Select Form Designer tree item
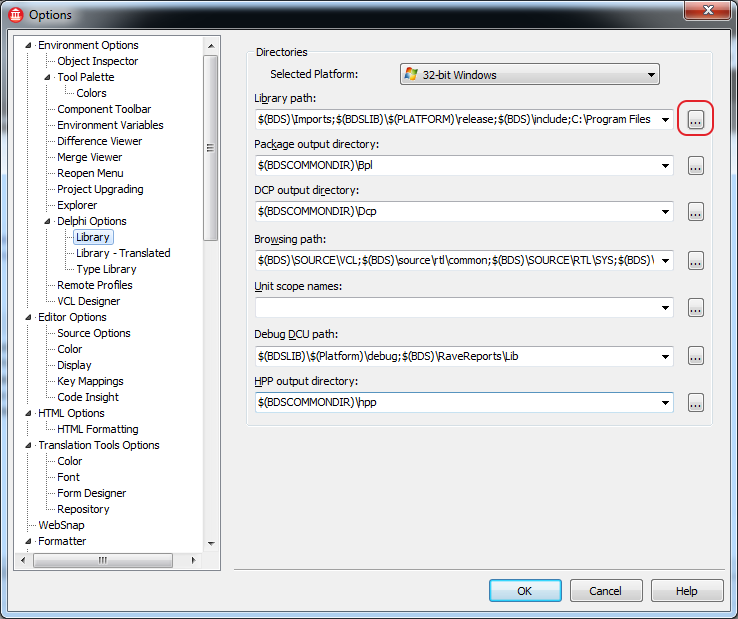The height and width of the screenshot is (619, 738). [x=91, y=493]
